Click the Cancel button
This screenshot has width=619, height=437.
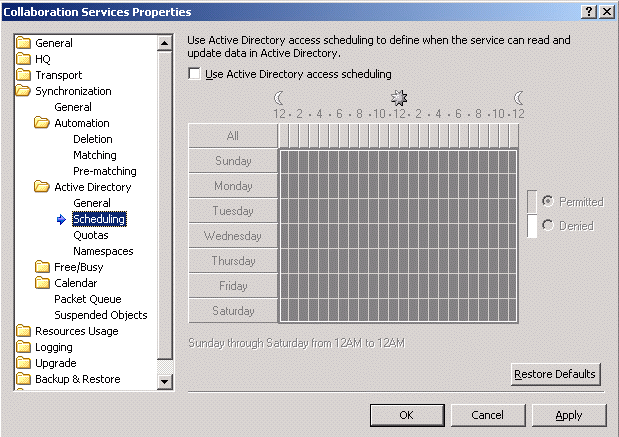click(x=488, y=415)
